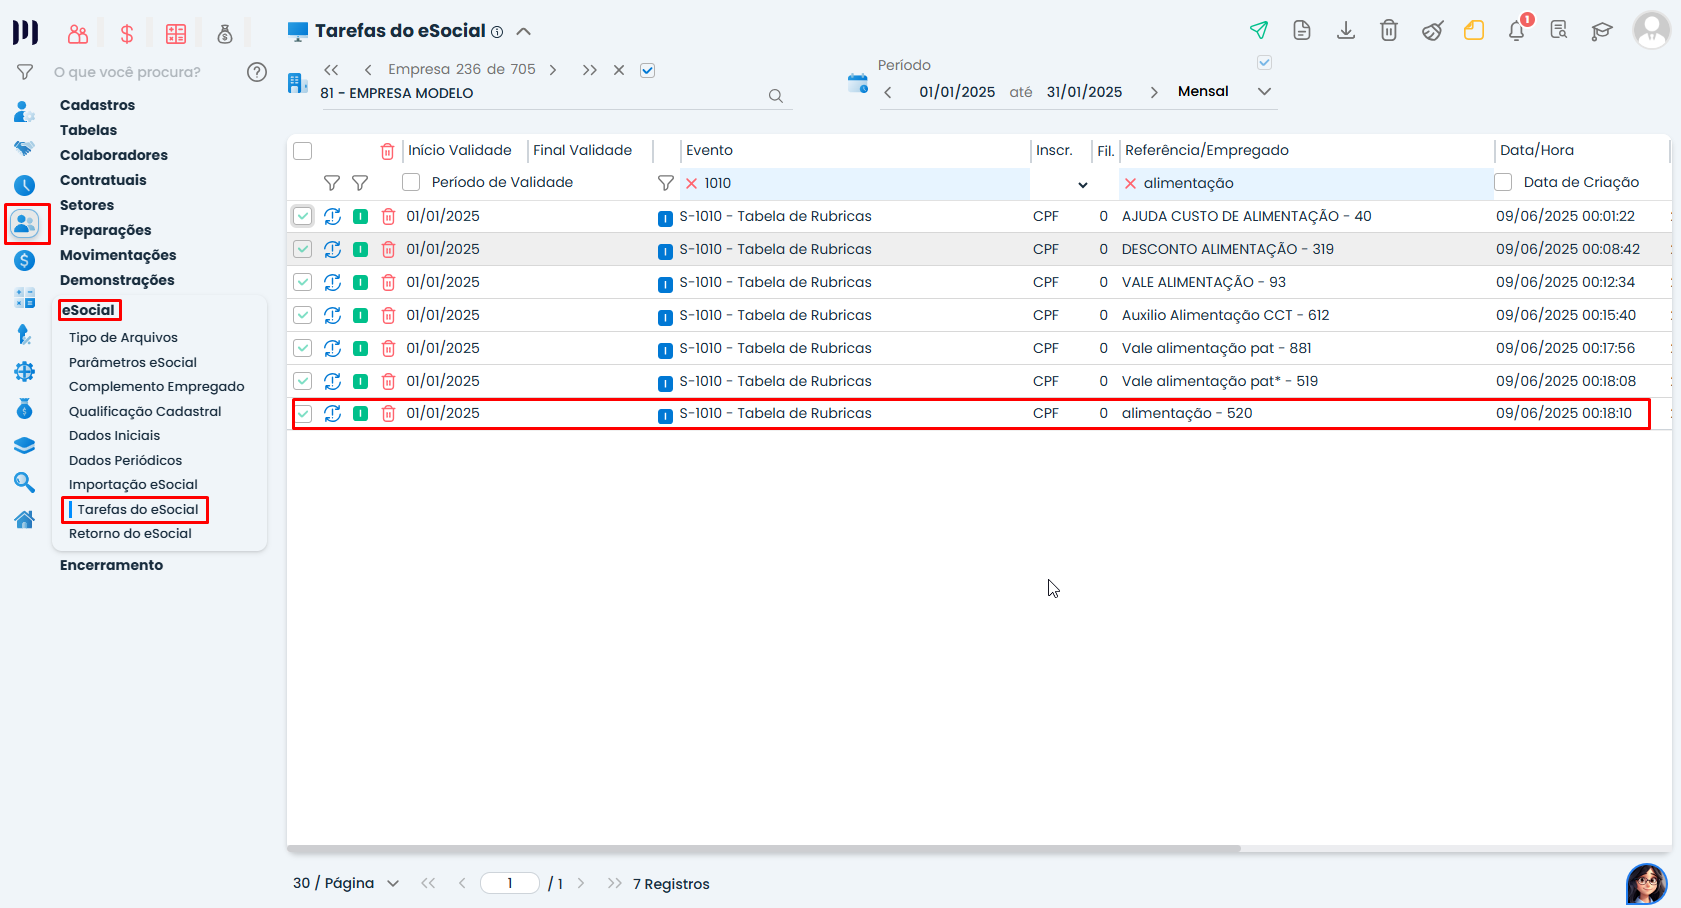The height and width of the screenshot is (908, 1681).
Task: Click search magnifier in company field
Action: click(775, 96)
